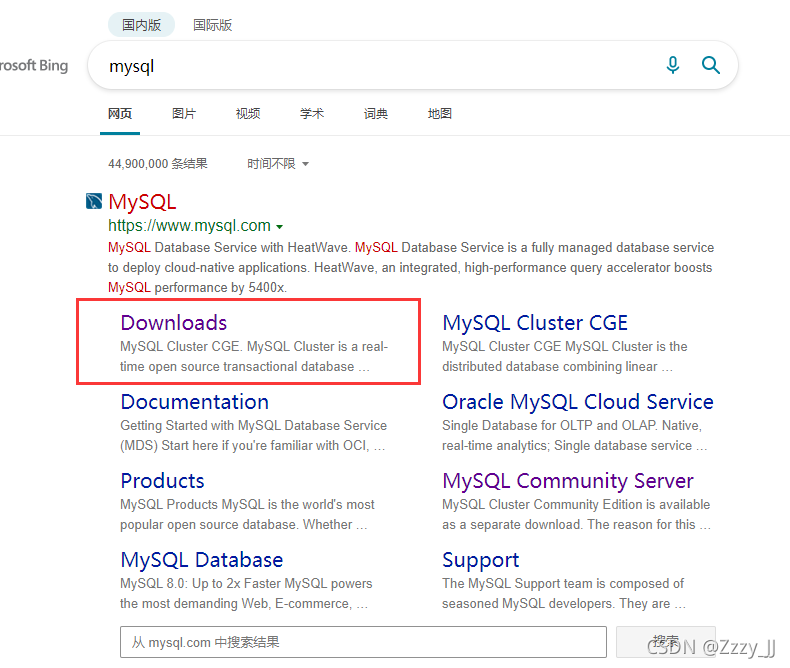Click the Microsoft Bing logo
Image resolution: width=790 pixels, height=668 pixels.
[x=34, y=65]
